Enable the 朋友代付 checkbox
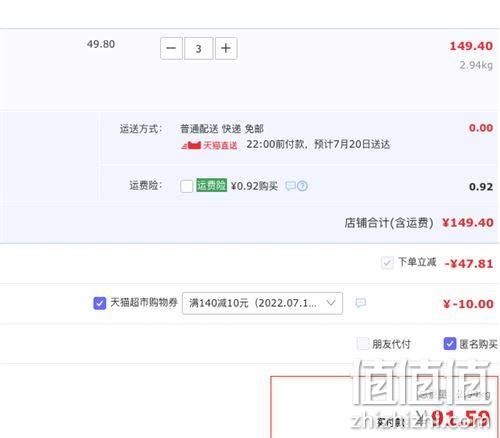 [363, 343]
